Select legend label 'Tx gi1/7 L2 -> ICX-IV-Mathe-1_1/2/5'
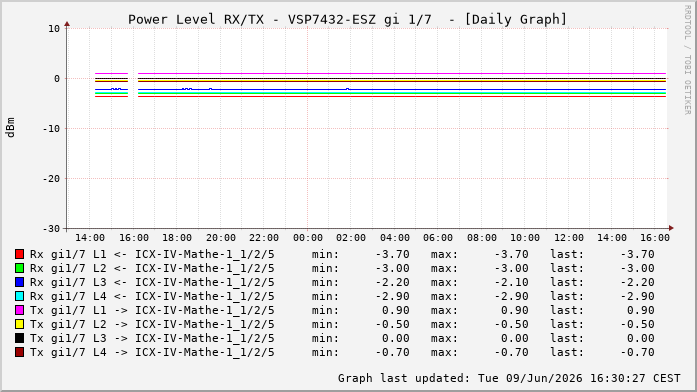This screenshot has width=697, height=392. (x=152, y=324)
